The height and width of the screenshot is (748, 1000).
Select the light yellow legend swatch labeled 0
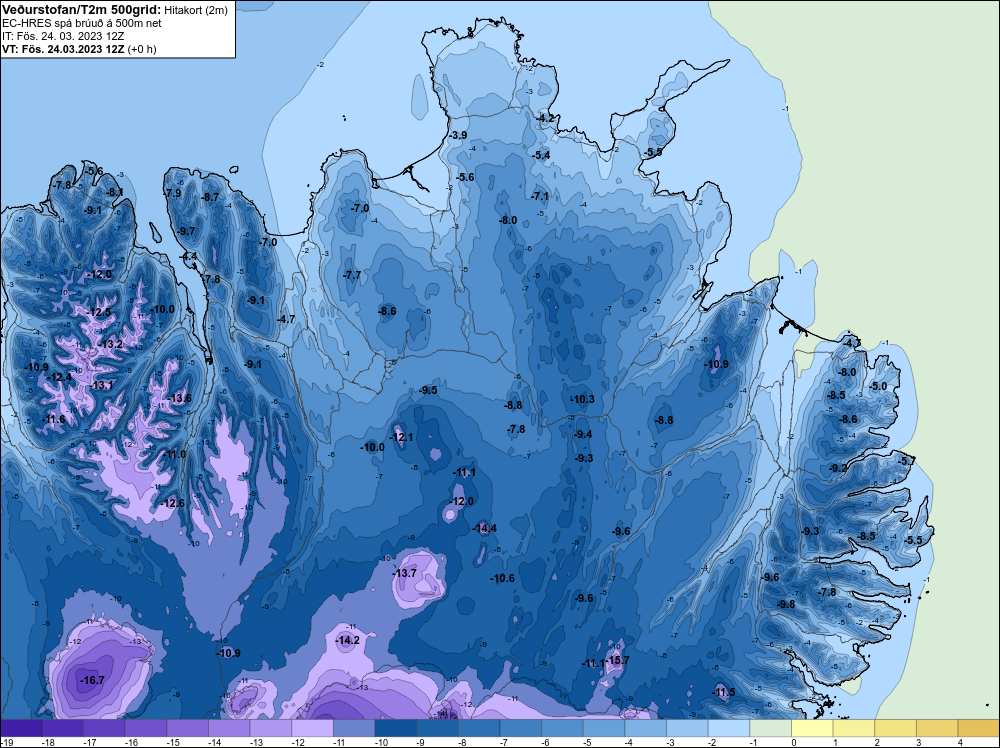[x=811, y=728]
